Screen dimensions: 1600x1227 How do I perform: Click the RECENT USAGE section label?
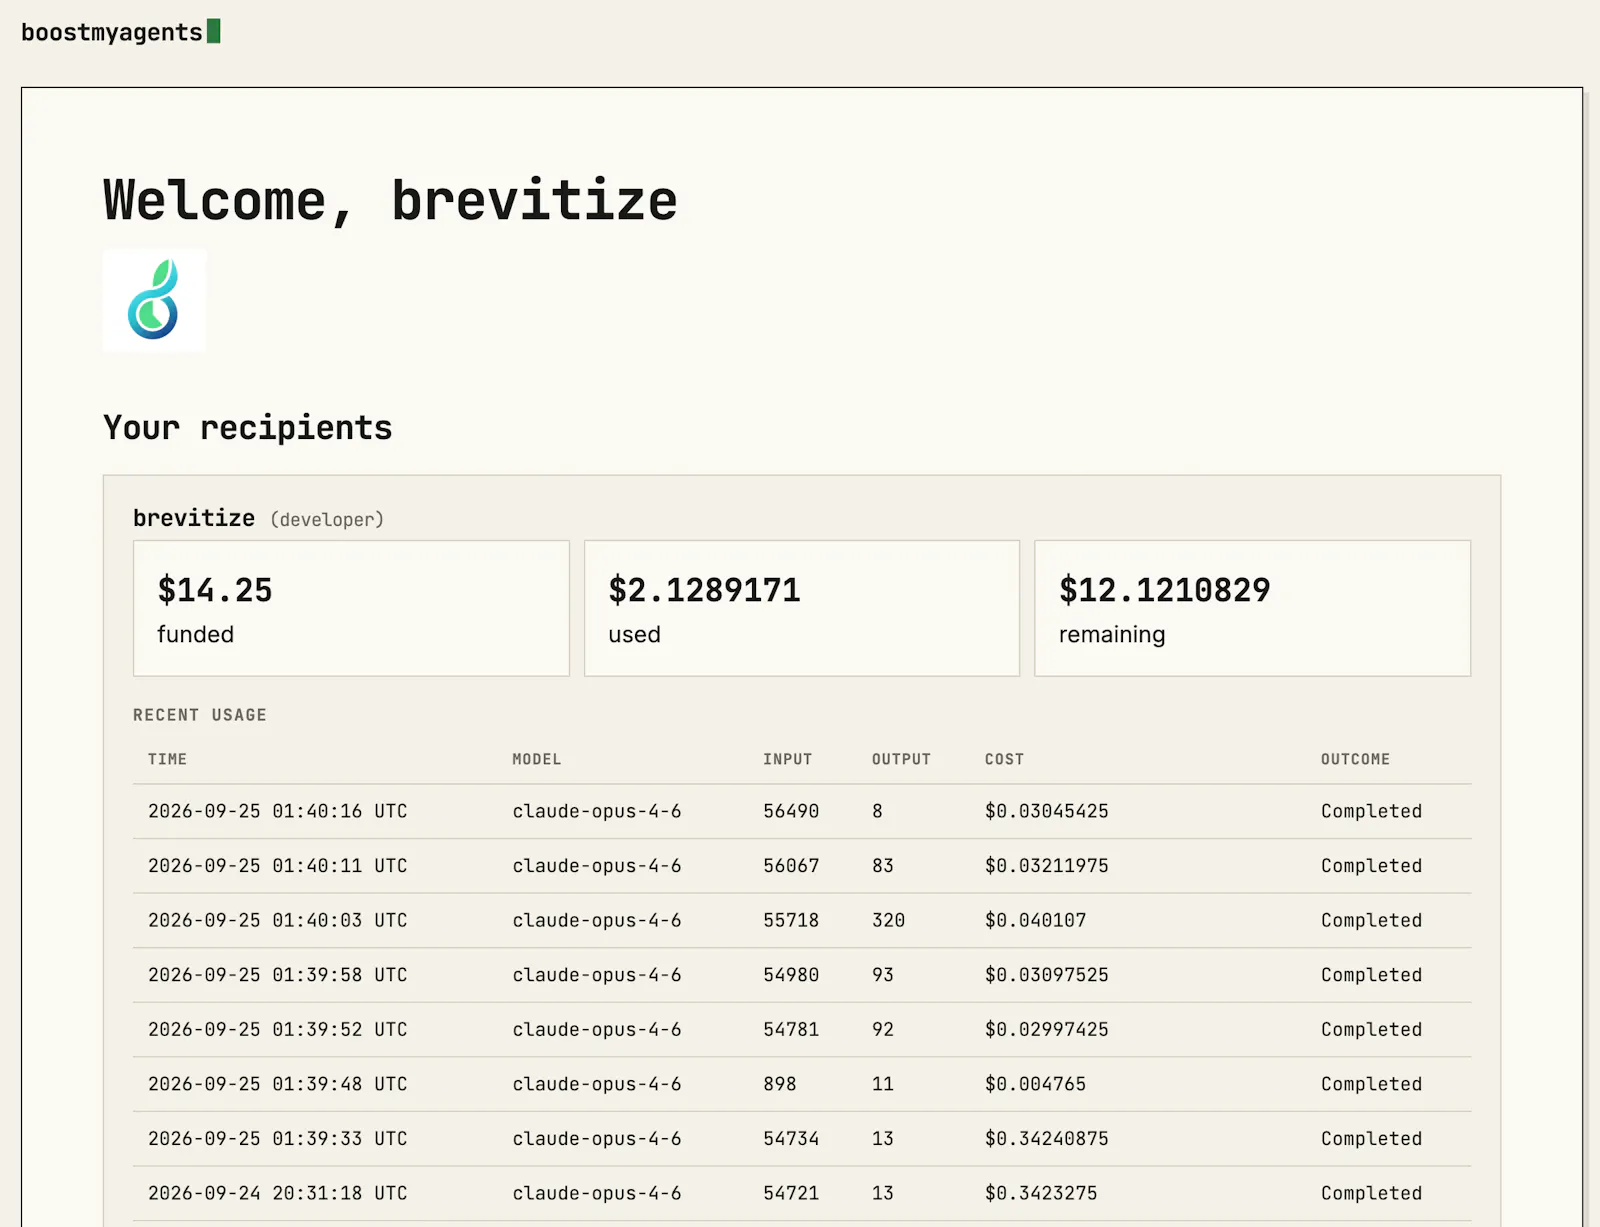coord(200,715)
